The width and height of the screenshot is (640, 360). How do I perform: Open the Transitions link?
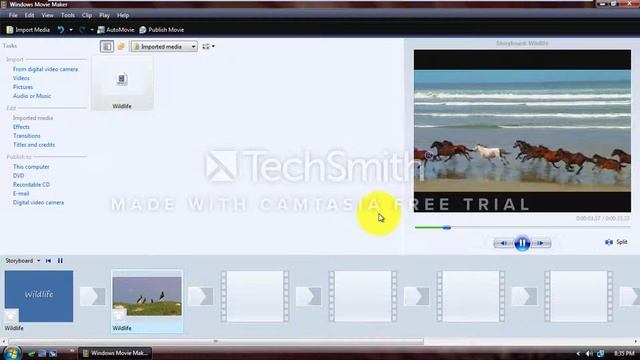27,136
